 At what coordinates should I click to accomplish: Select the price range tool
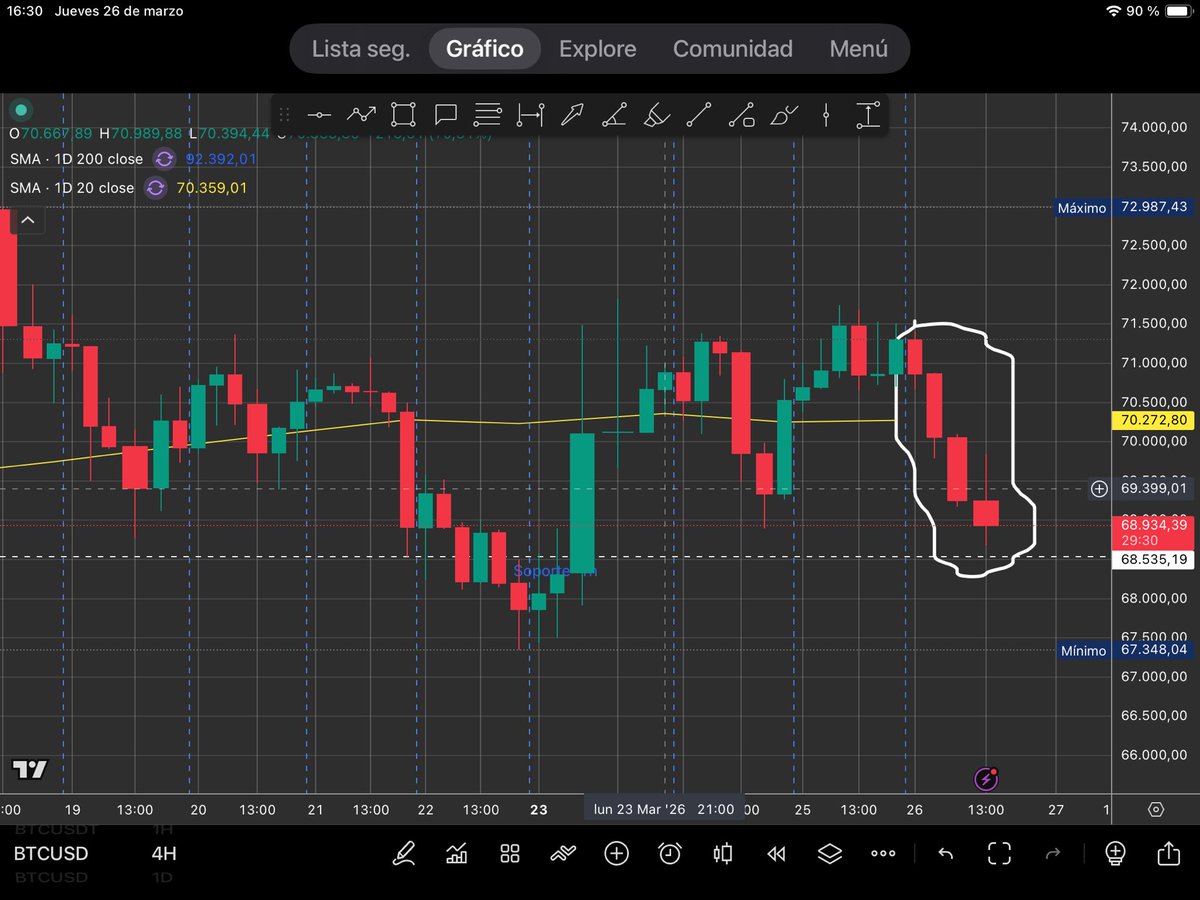(x=868, y=115)
